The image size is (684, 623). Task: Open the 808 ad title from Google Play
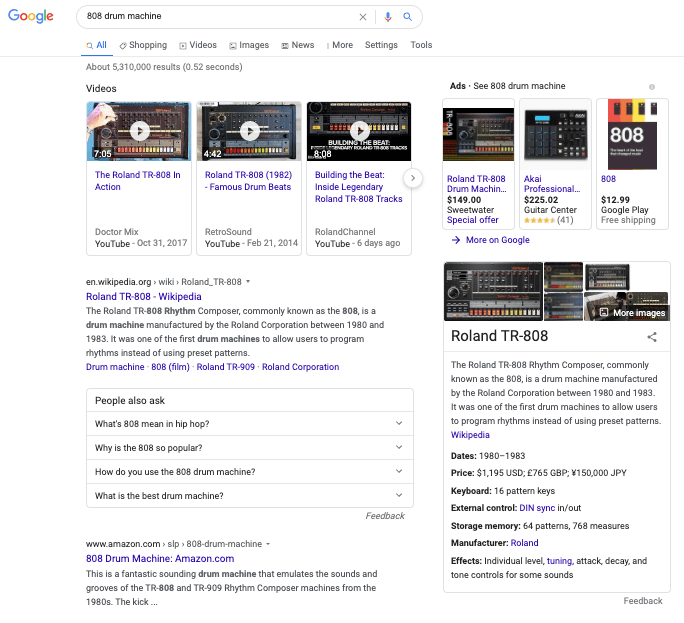608,179
